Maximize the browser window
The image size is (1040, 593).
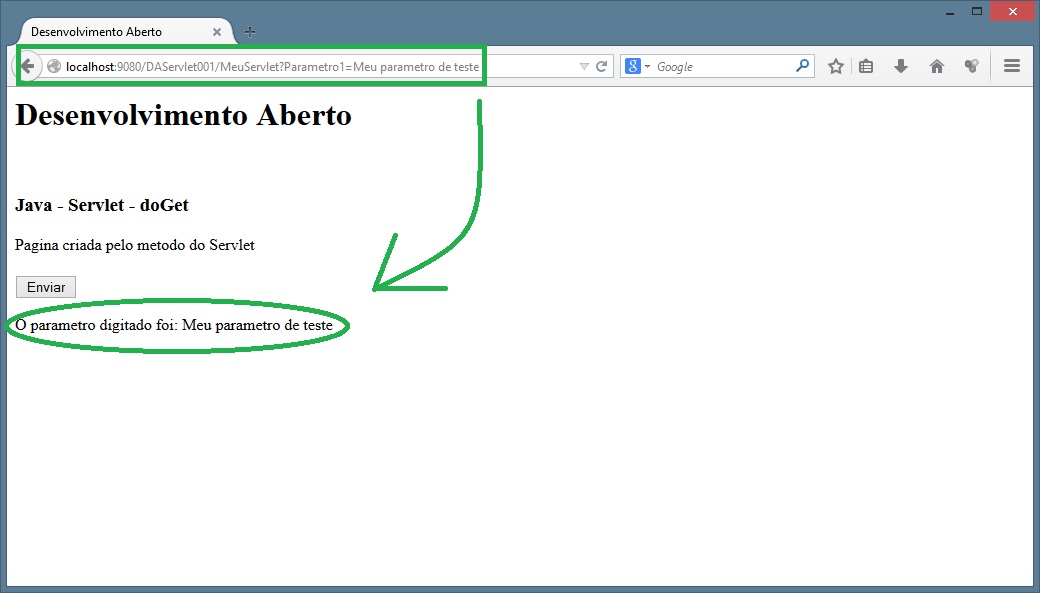coord(976,11)
